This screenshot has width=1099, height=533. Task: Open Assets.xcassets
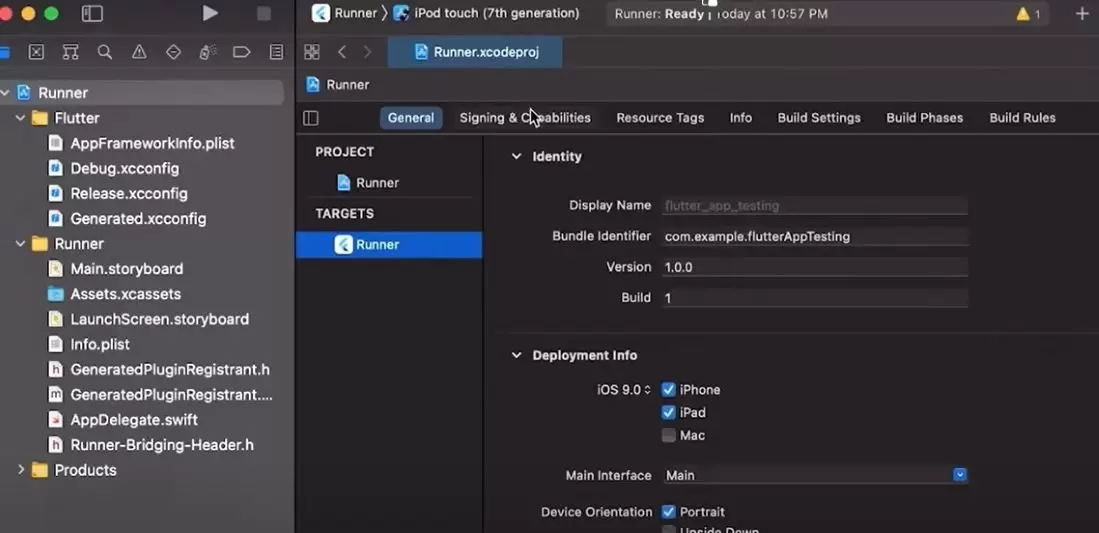click(x=125, y=295)
